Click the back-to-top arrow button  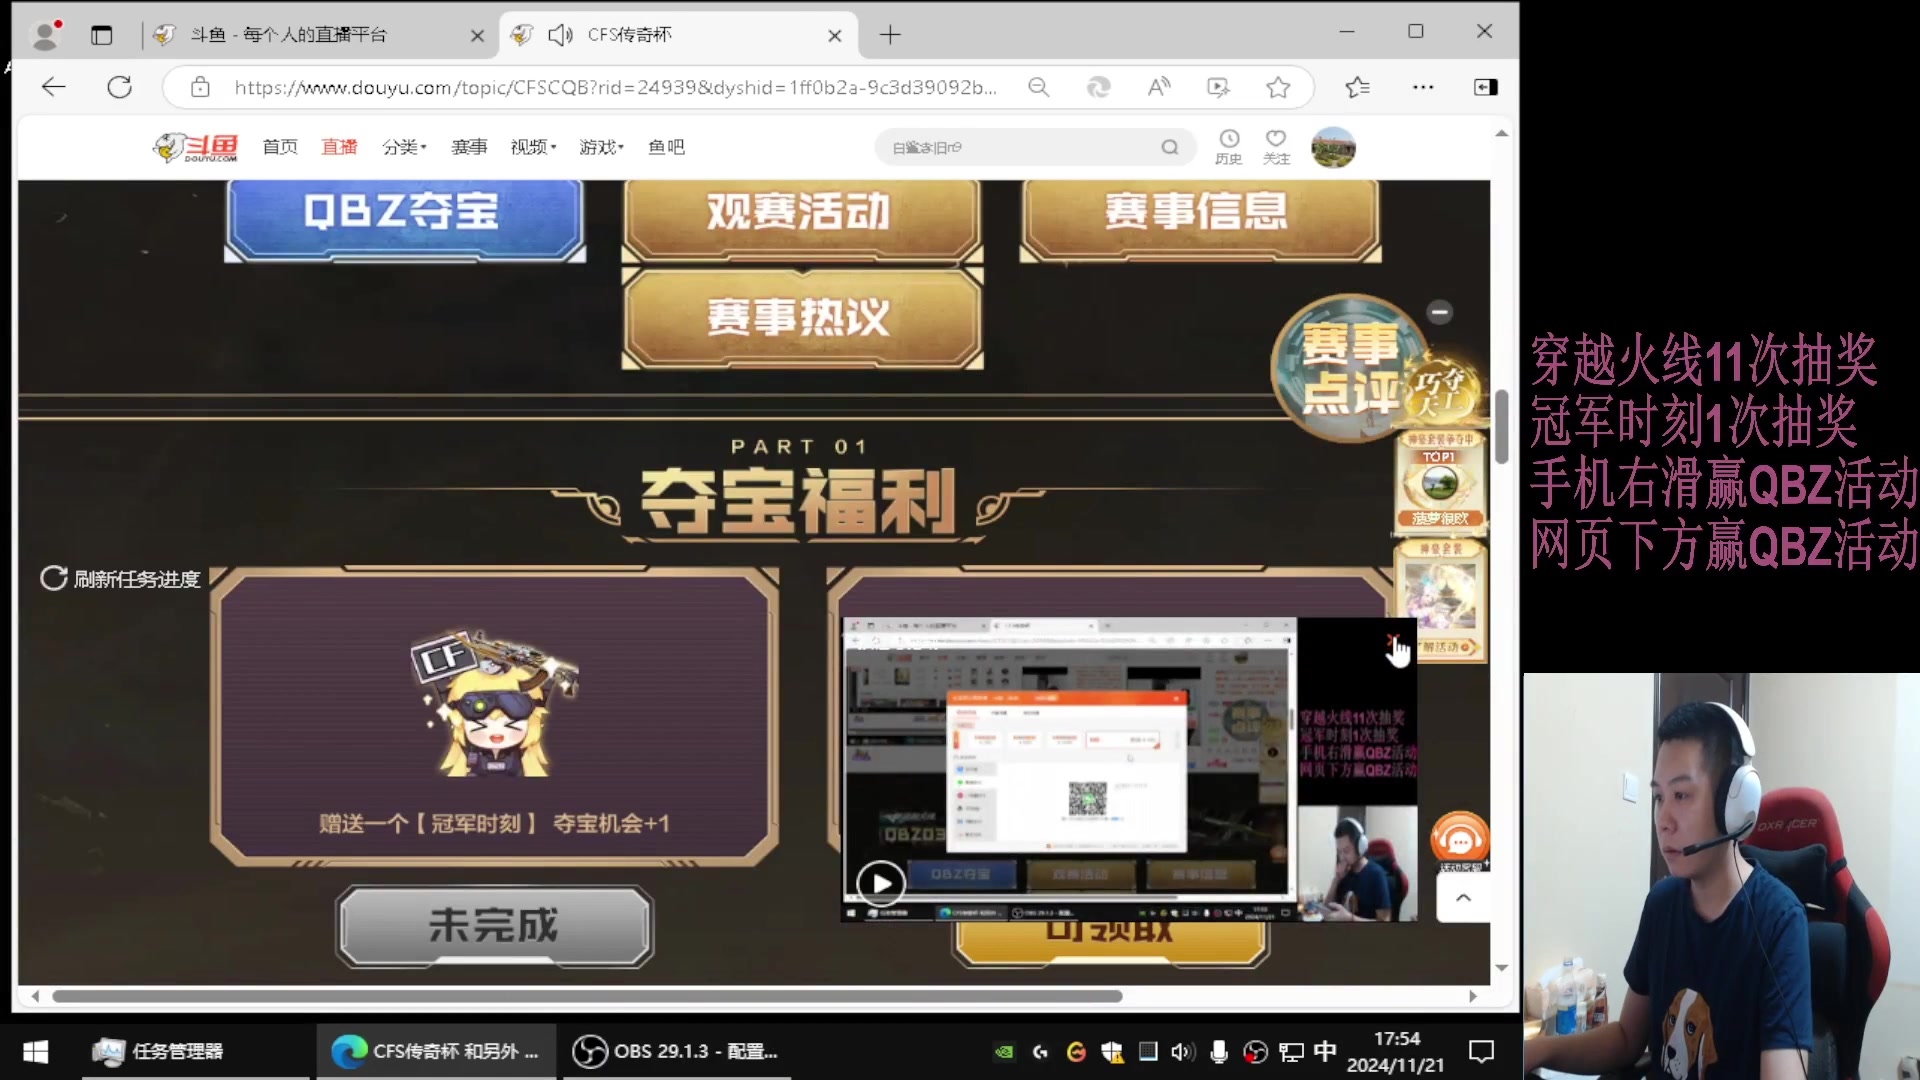pos(1463,897)
